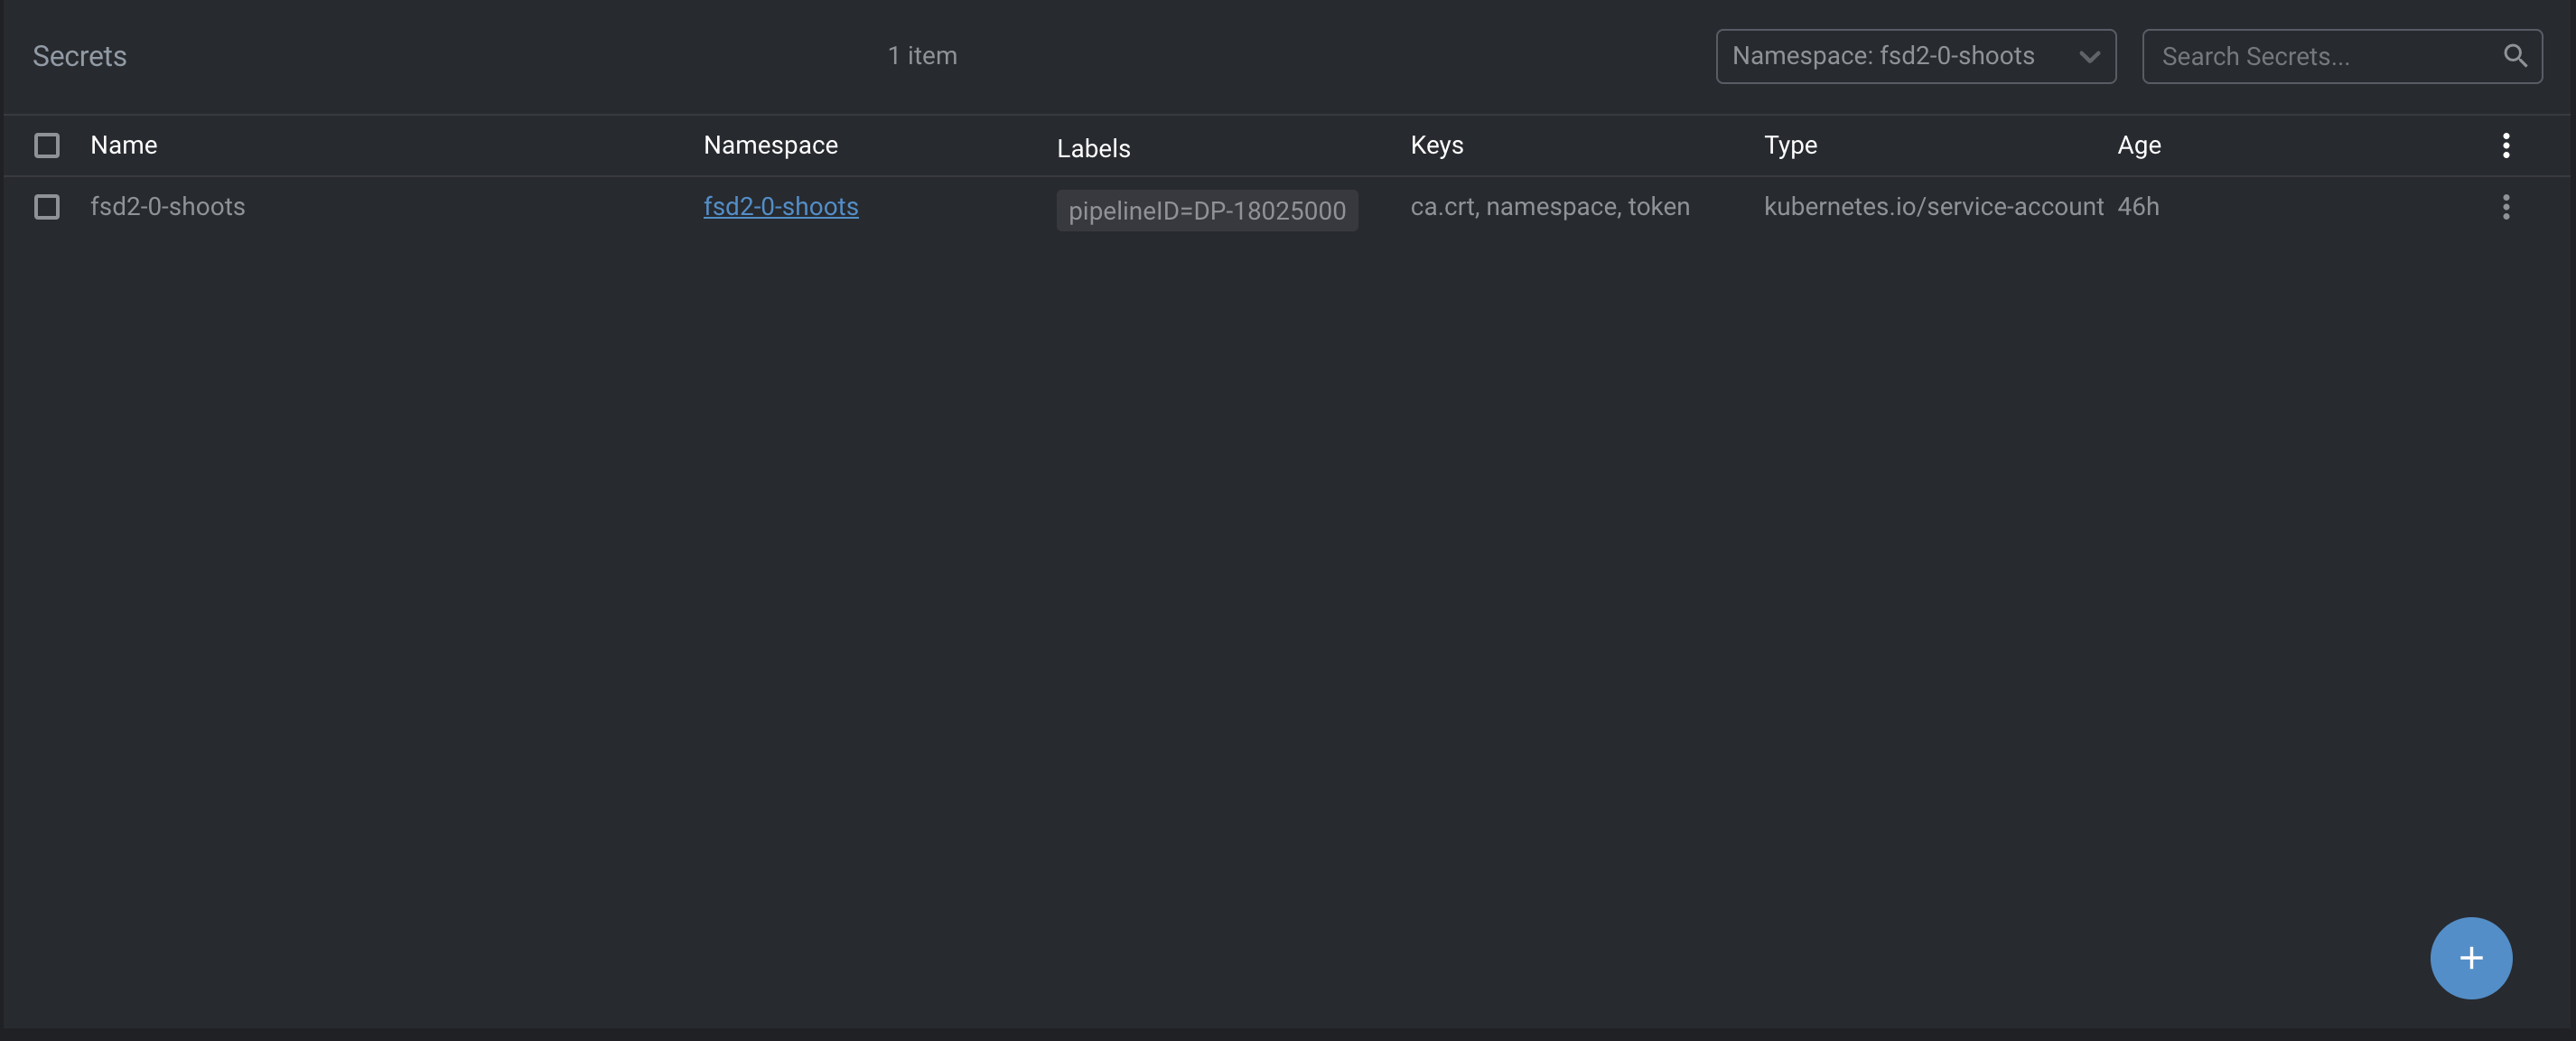Open the fsd2-0-shoots namespace link
This screenshot has height=1041, width=2576.
click(780, 206)
